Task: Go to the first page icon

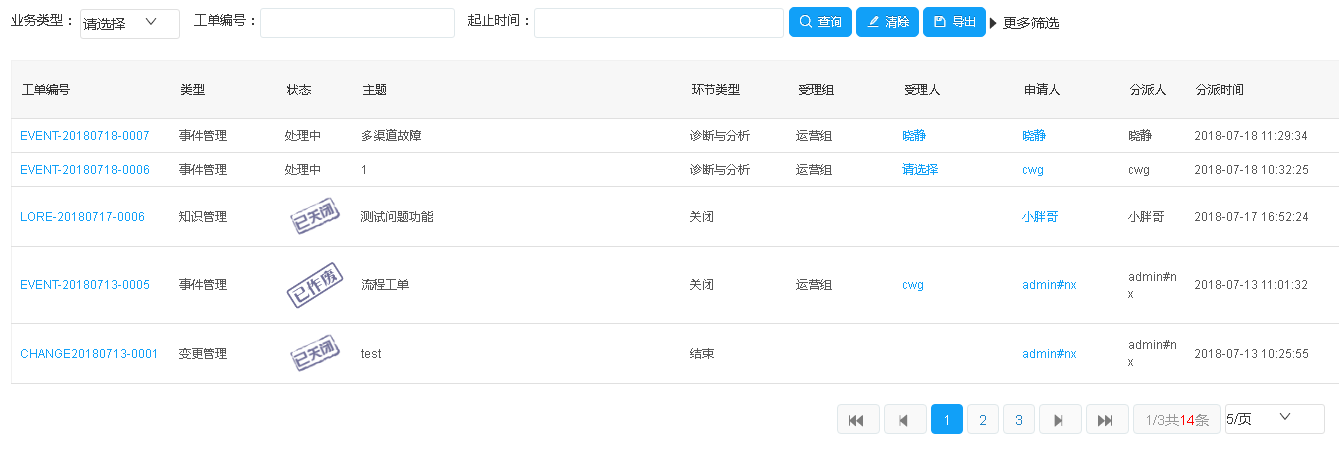Action: 857,420
